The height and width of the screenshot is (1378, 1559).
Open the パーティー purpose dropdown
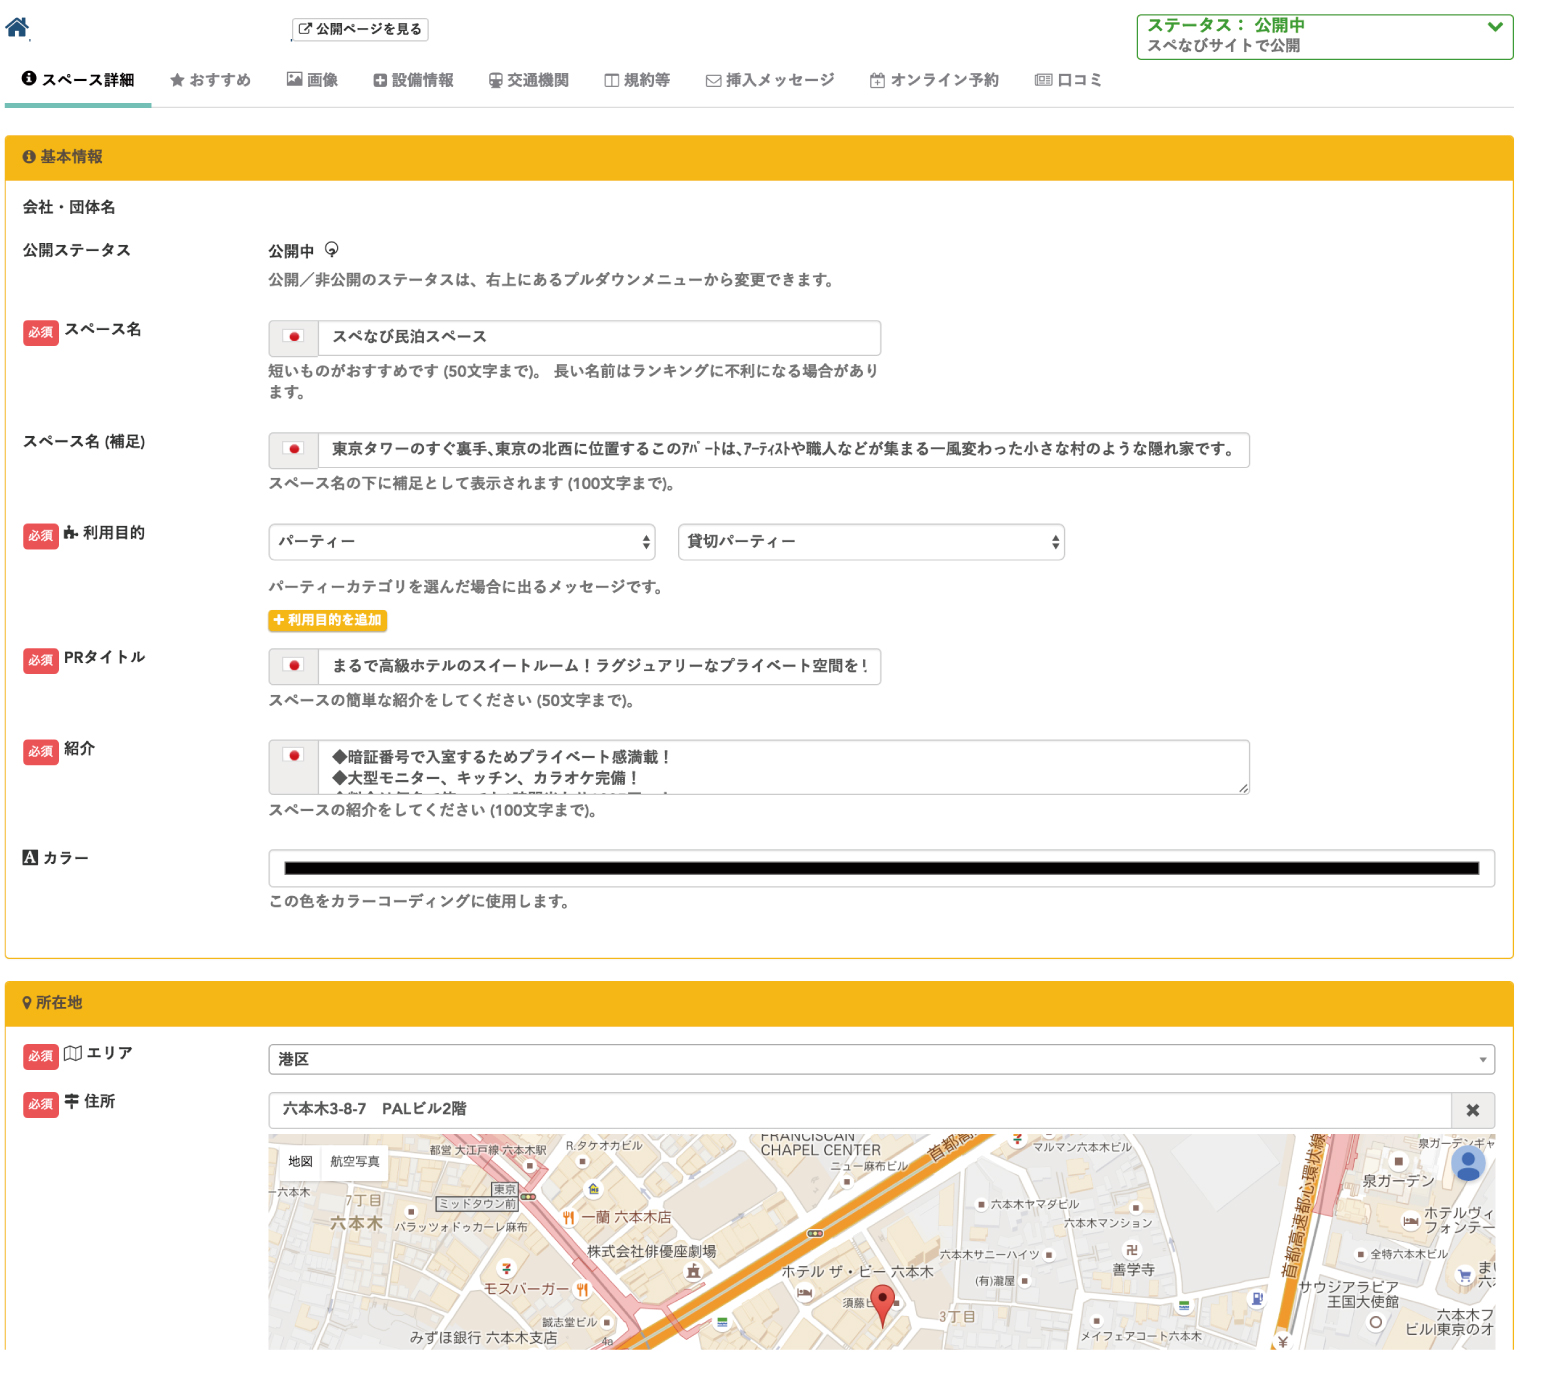click(x=461, y=542)
